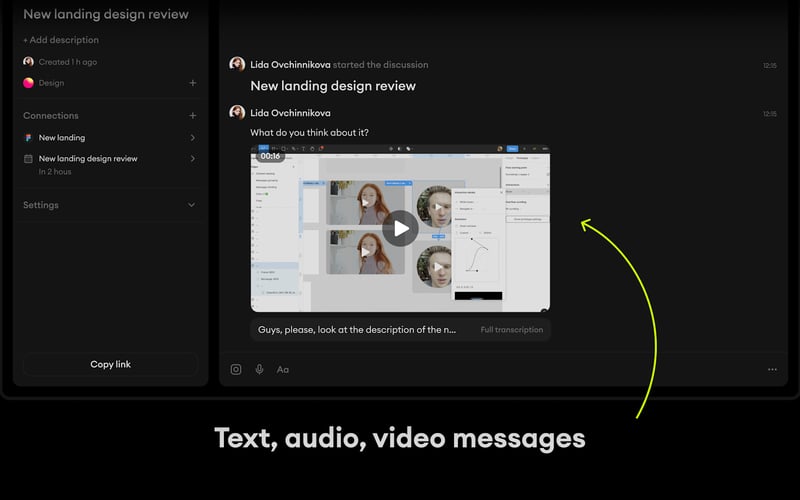Open text formatting with the Aa icon
Screen dimensions: 800x500
click(283, 370)
